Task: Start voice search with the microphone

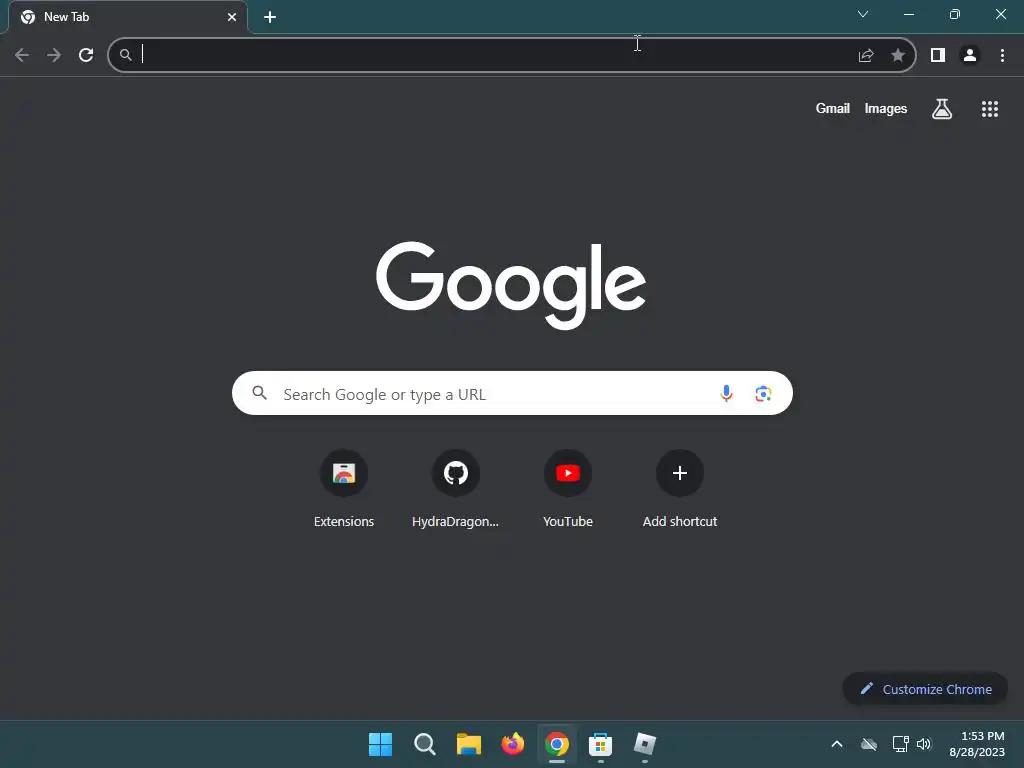Action: tap(726, 393)
